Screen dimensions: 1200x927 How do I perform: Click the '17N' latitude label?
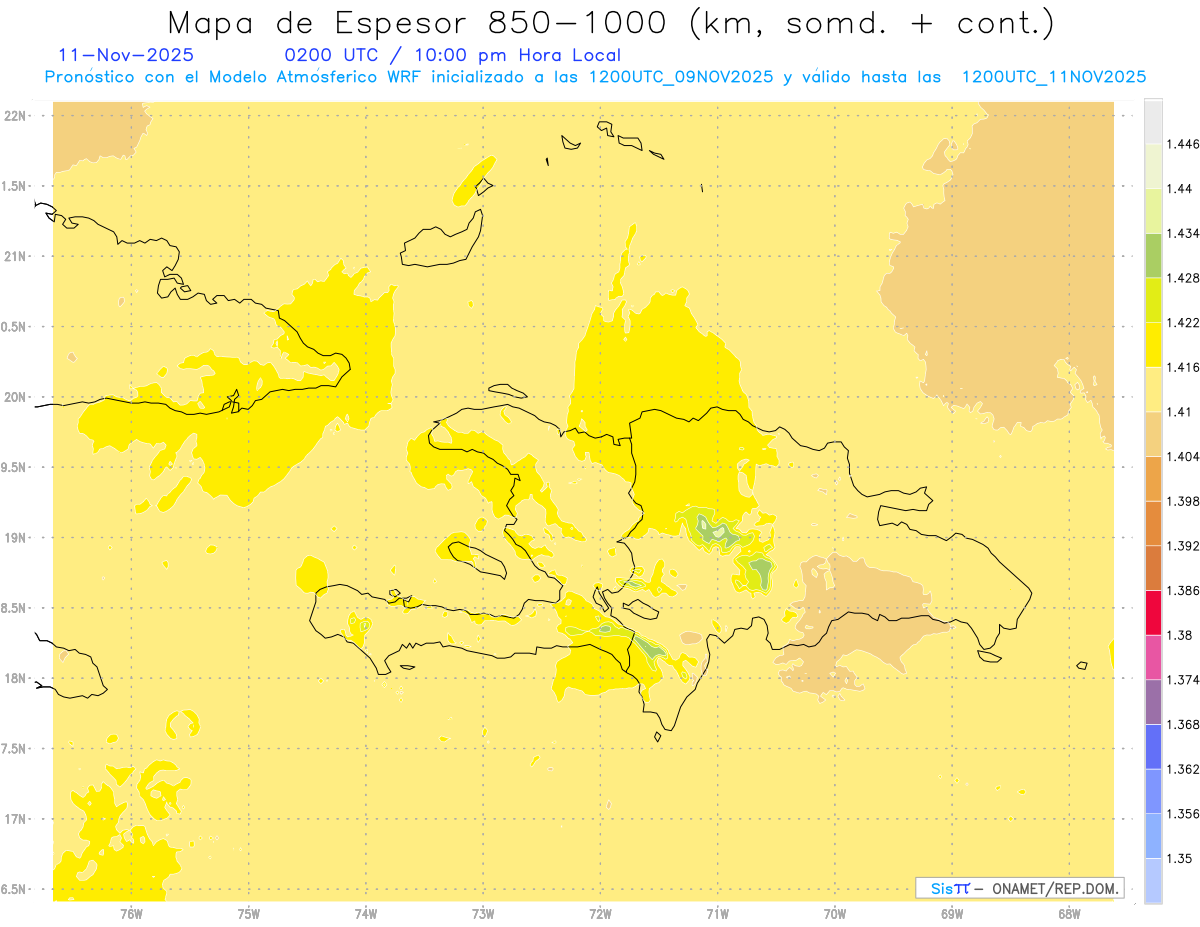[15, 819]
